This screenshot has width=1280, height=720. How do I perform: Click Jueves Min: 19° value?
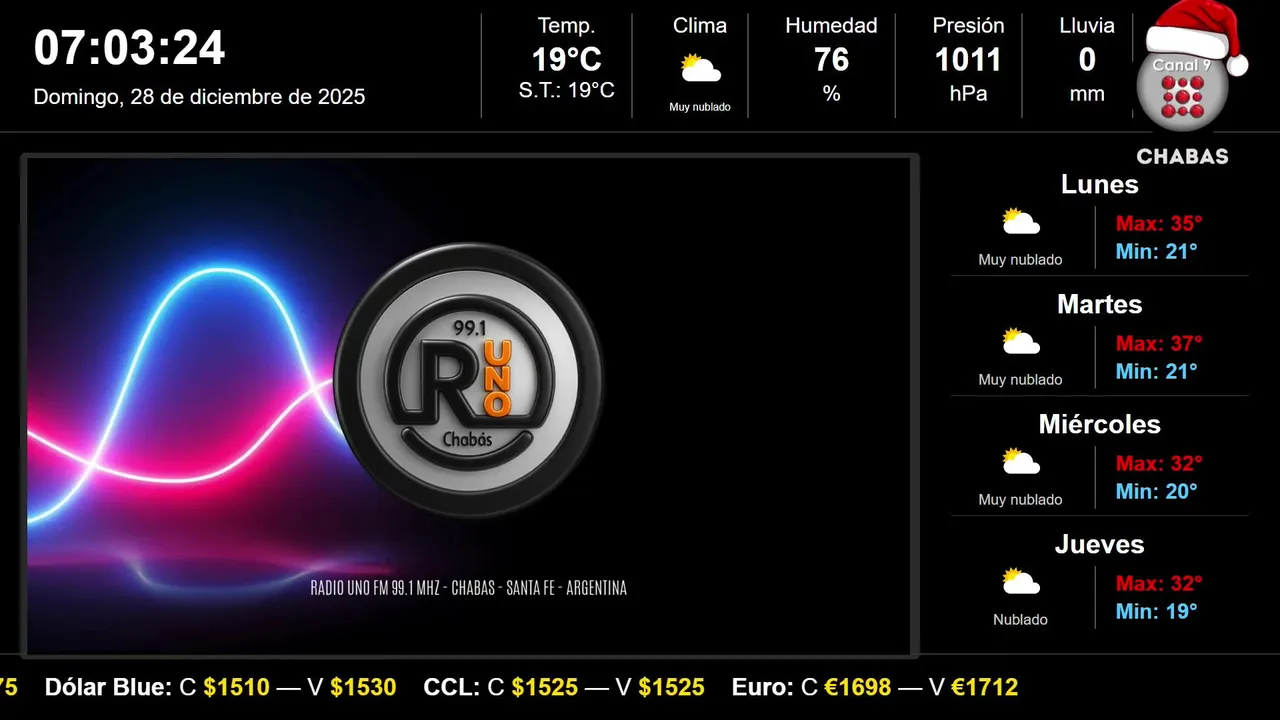tap(1157, 611)
